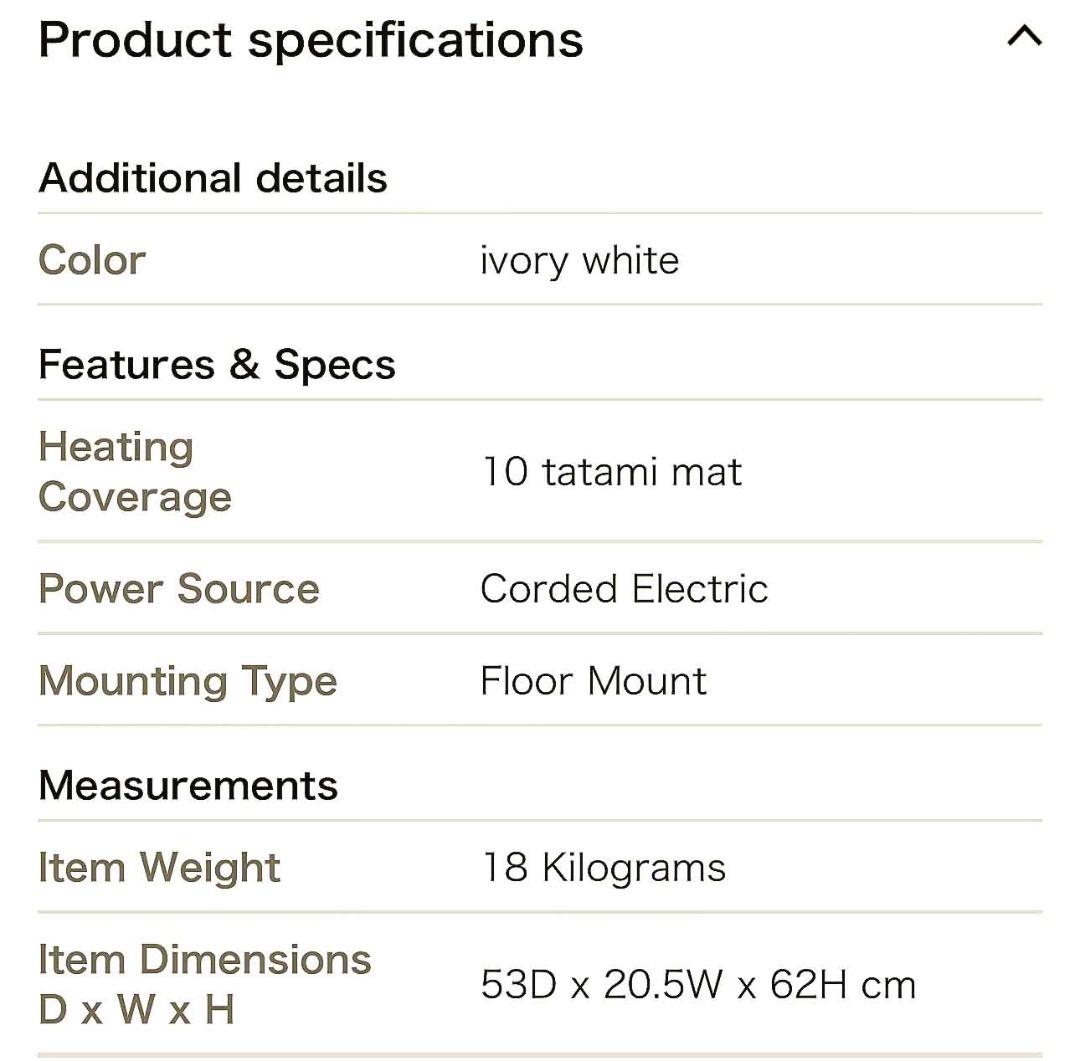Select the ivory white color value

[x=579, y=261]
